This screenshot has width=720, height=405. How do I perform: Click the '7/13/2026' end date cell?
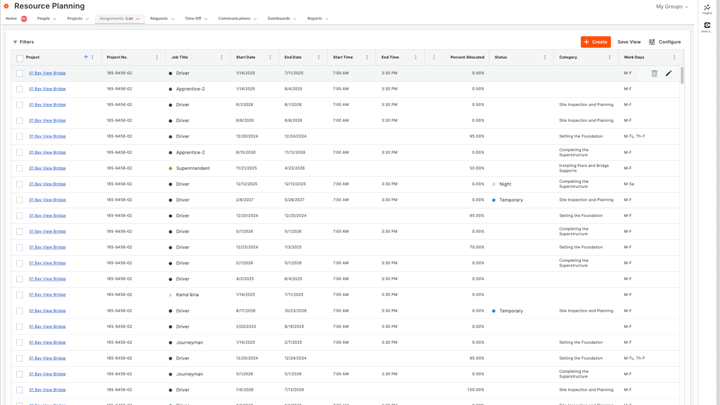point(294,390)
